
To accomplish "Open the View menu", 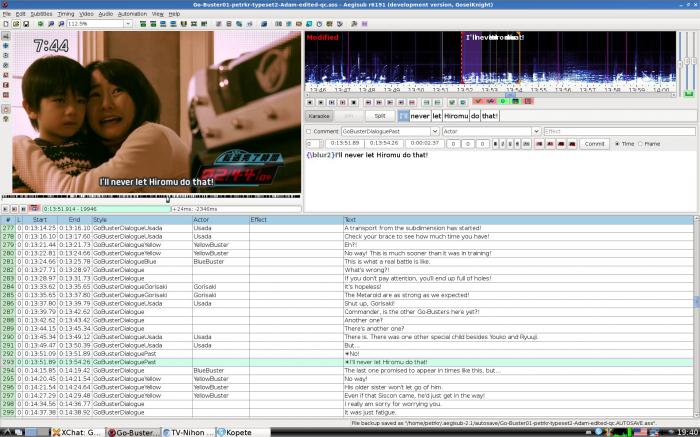I will pyautogui.click(x=157, y=14).
